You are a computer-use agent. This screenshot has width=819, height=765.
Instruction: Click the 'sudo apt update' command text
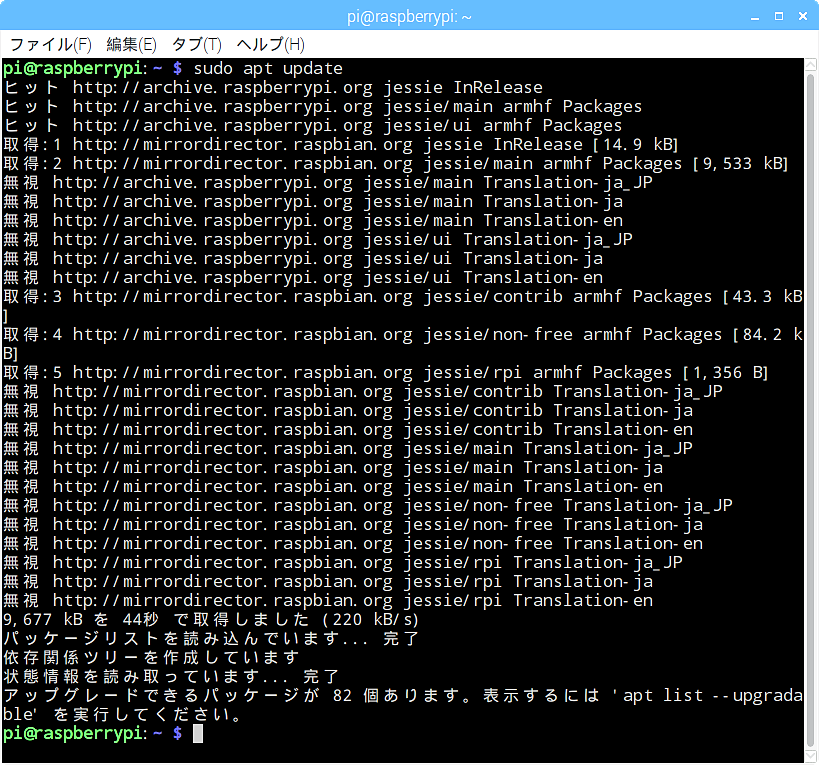tap(268, 68)
